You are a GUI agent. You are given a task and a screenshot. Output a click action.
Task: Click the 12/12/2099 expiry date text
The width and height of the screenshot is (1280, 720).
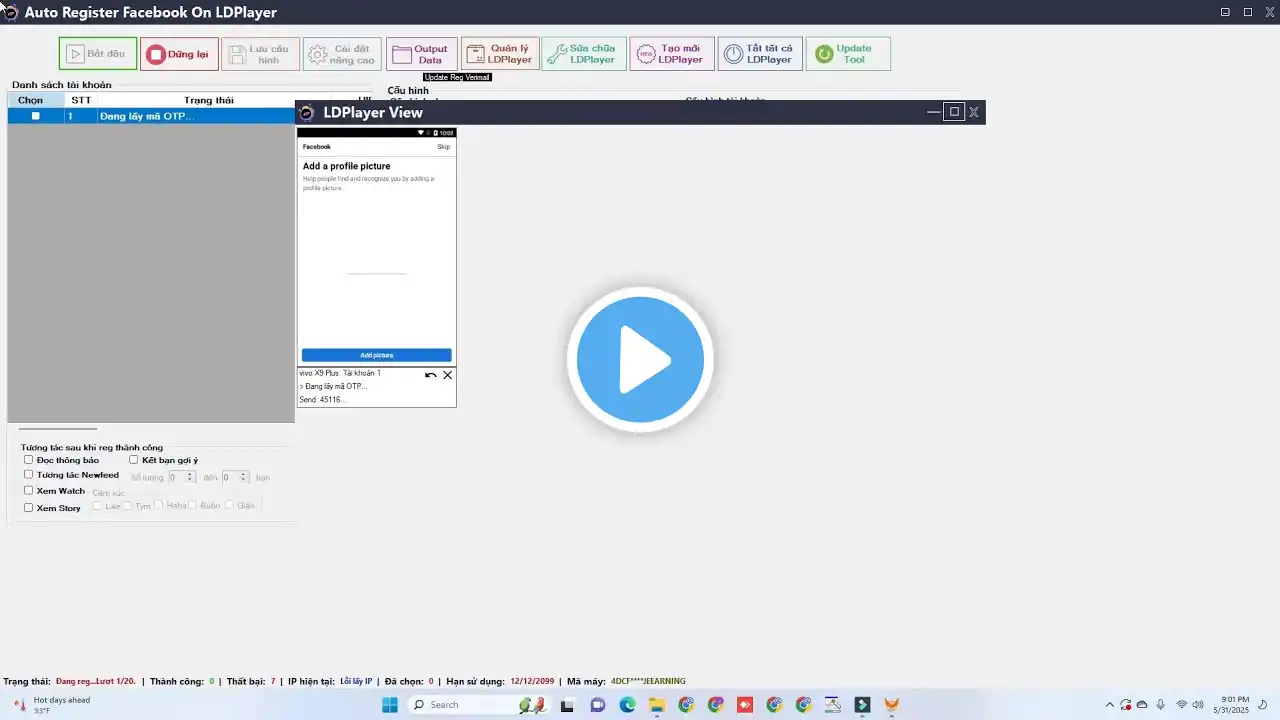532,682
